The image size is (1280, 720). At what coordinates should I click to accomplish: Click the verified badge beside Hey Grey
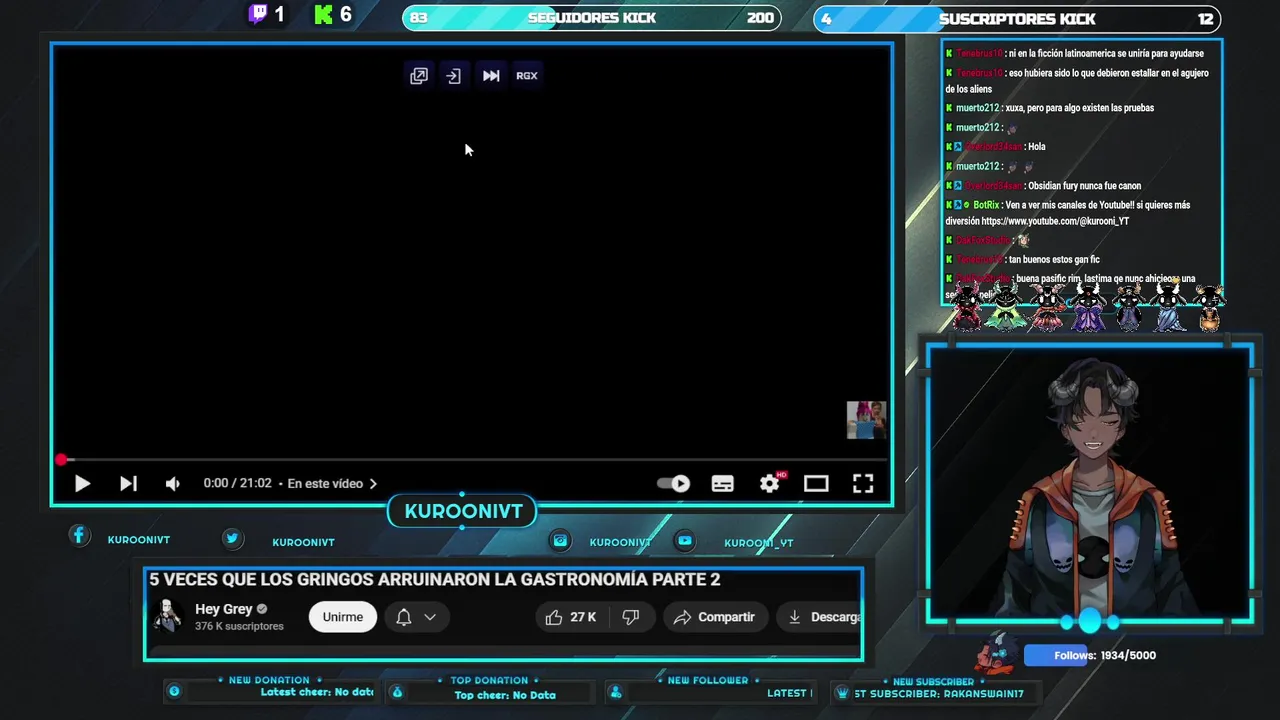click(x=262, y=609)
